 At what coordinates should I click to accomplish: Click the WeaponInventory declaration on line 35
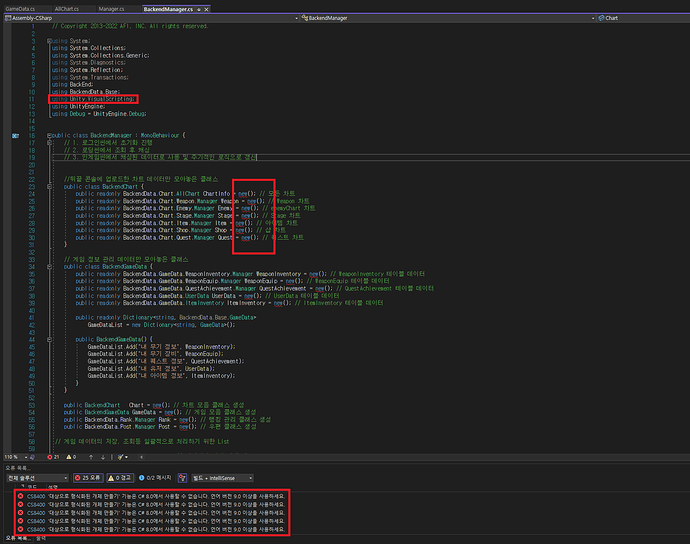coord(250,274)
